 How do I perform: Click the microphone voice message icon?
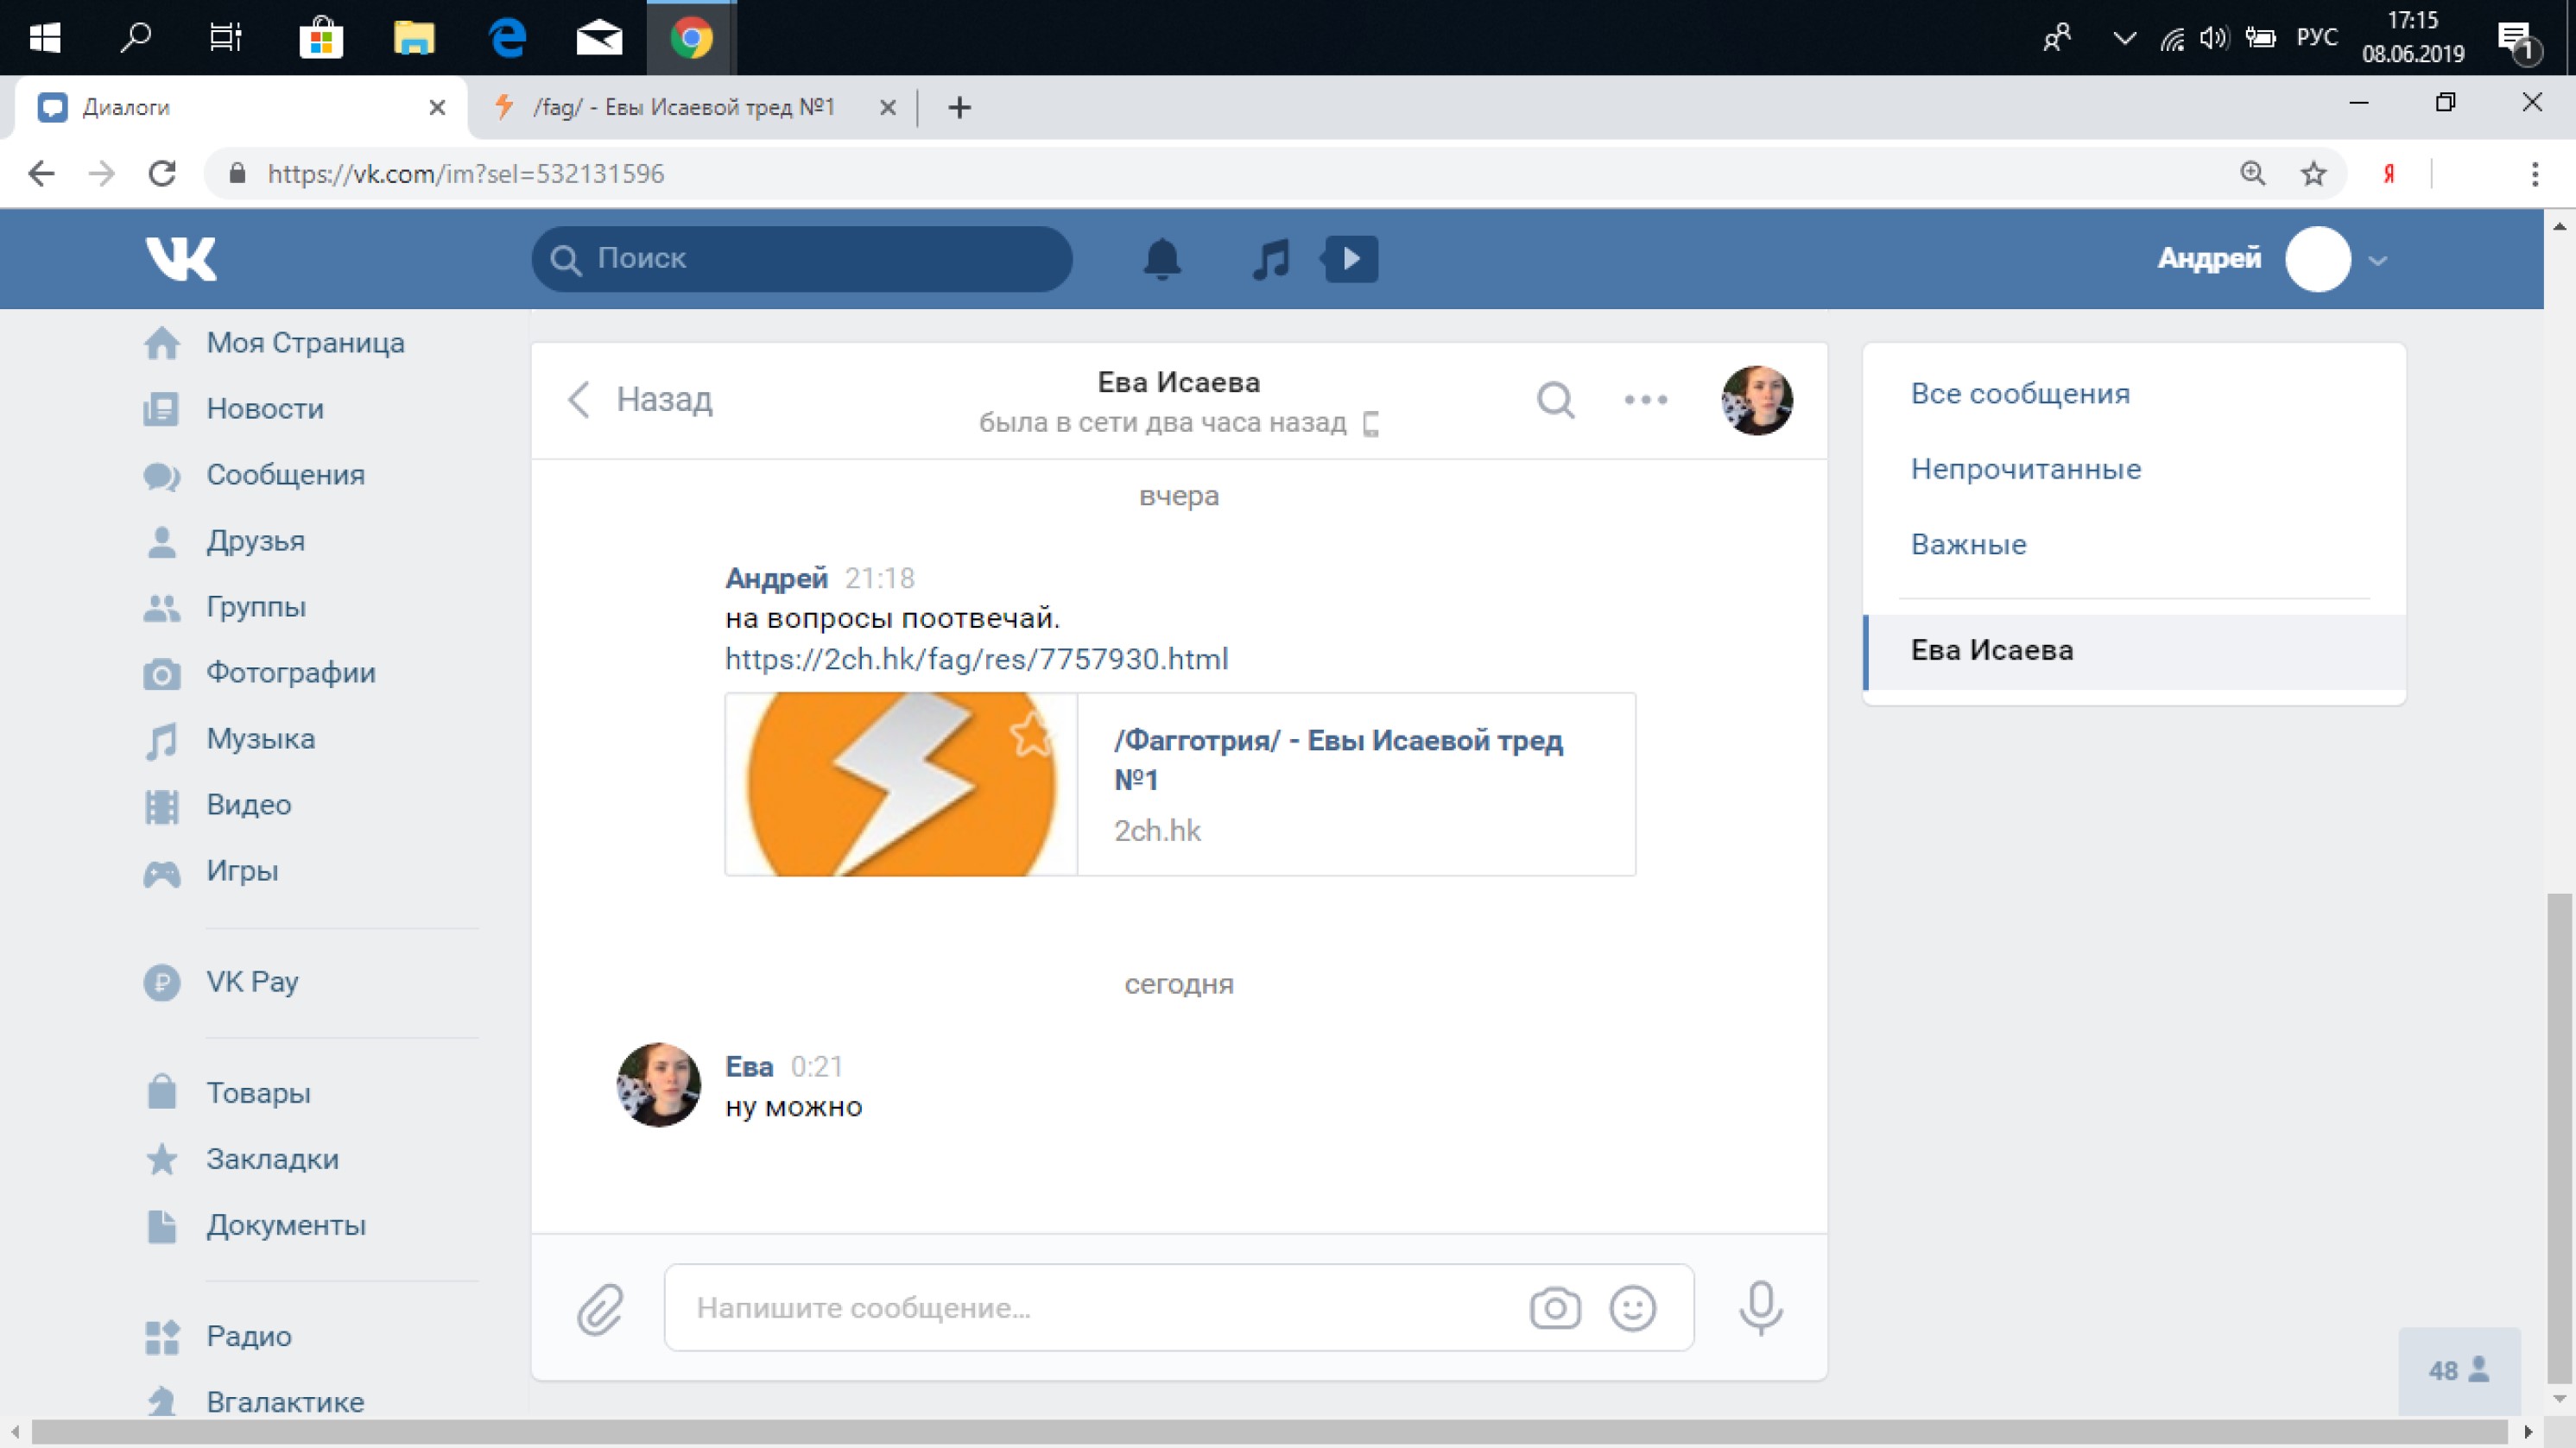click(1760, 1308)
